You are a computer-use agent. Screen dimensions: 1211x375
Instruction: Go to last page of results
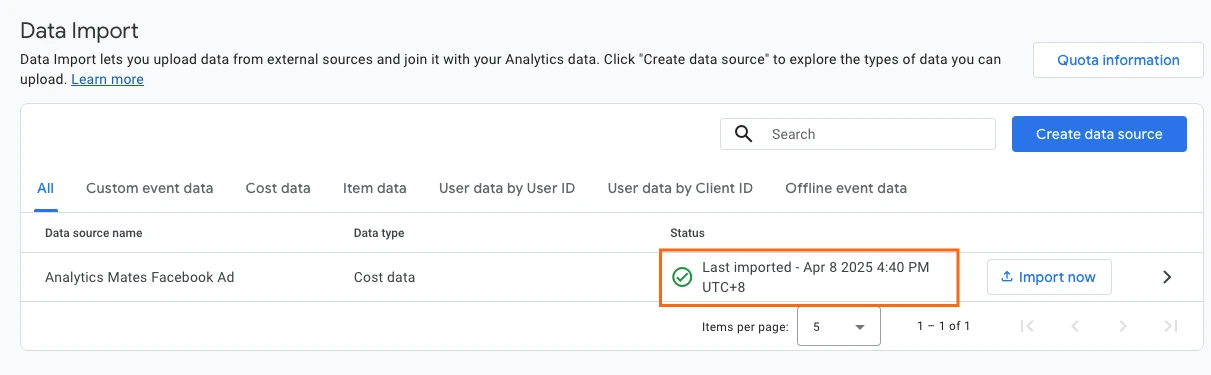(x=1171, y=326)
